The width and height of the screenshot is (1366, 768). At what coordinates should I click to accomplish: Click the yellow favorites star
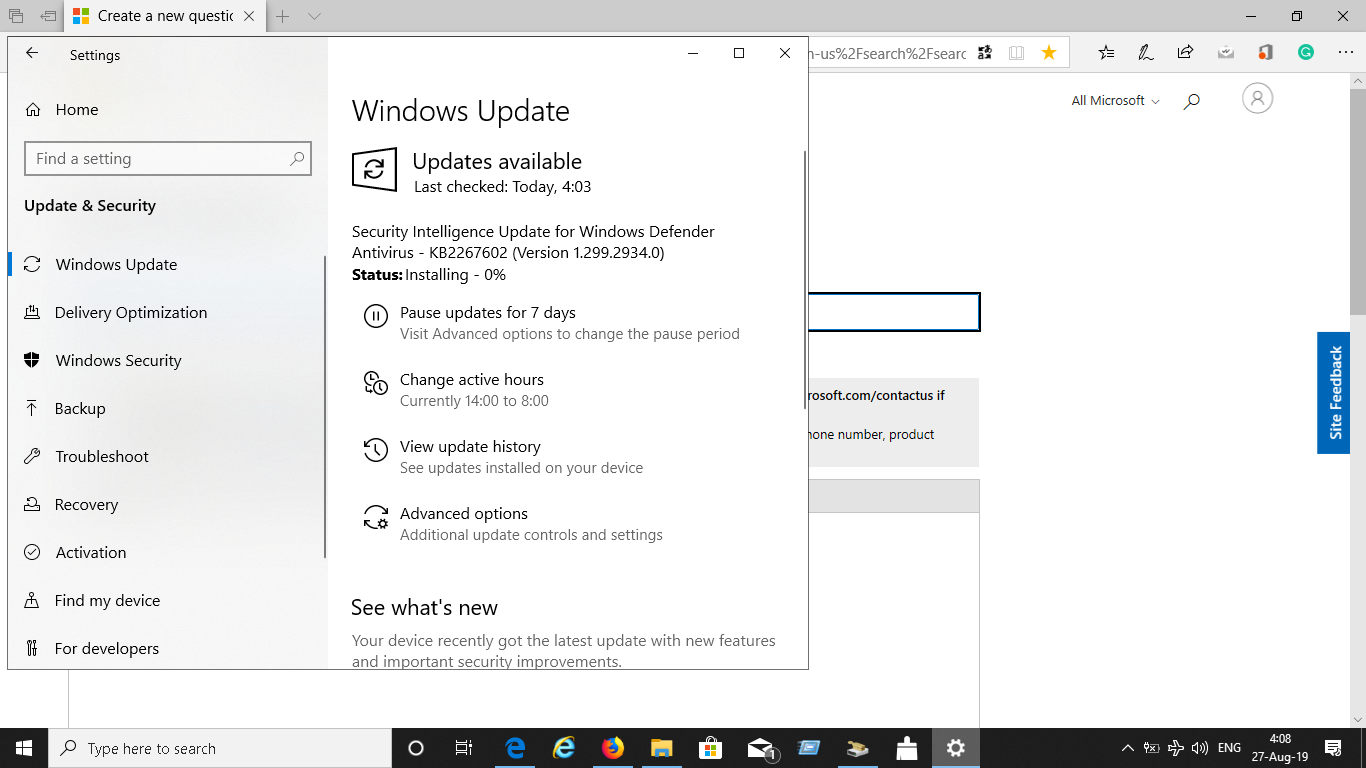tap(1049, 53)
